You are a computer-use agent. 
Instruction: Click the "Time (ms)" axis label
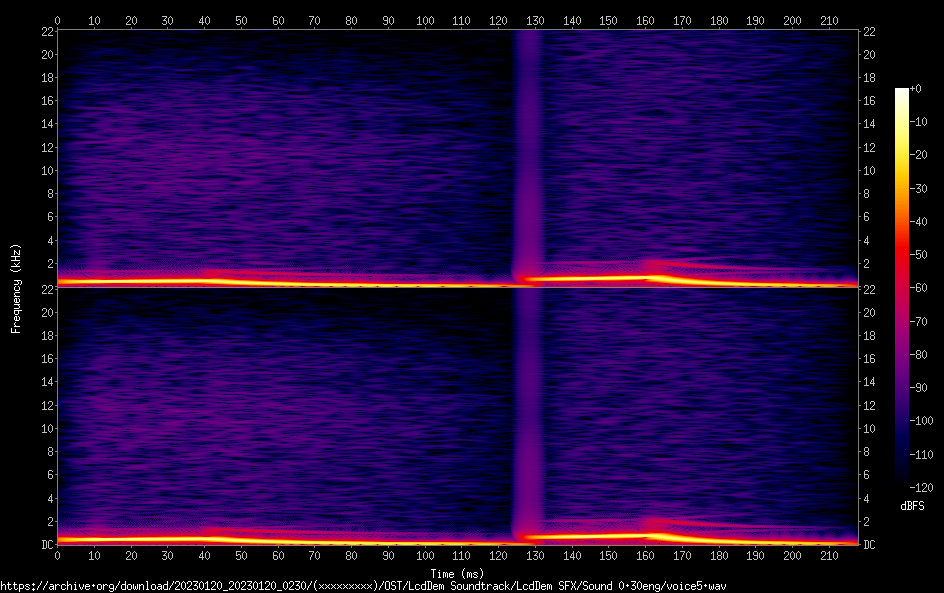point(457,574)
